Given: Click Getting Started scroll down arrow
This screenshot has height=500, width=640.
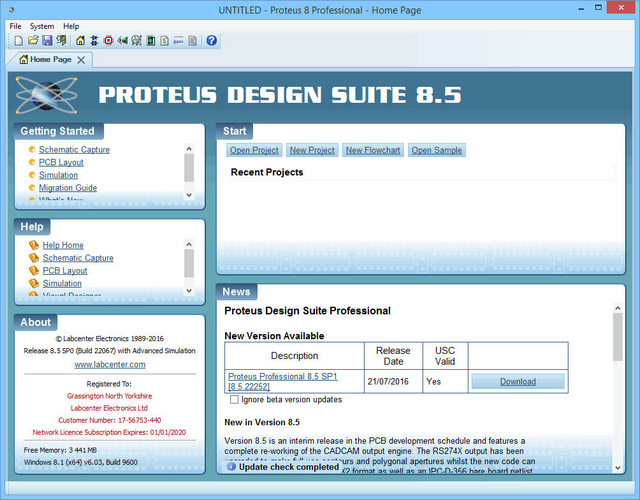Looking at the screenshot, I should pos(189,195).
